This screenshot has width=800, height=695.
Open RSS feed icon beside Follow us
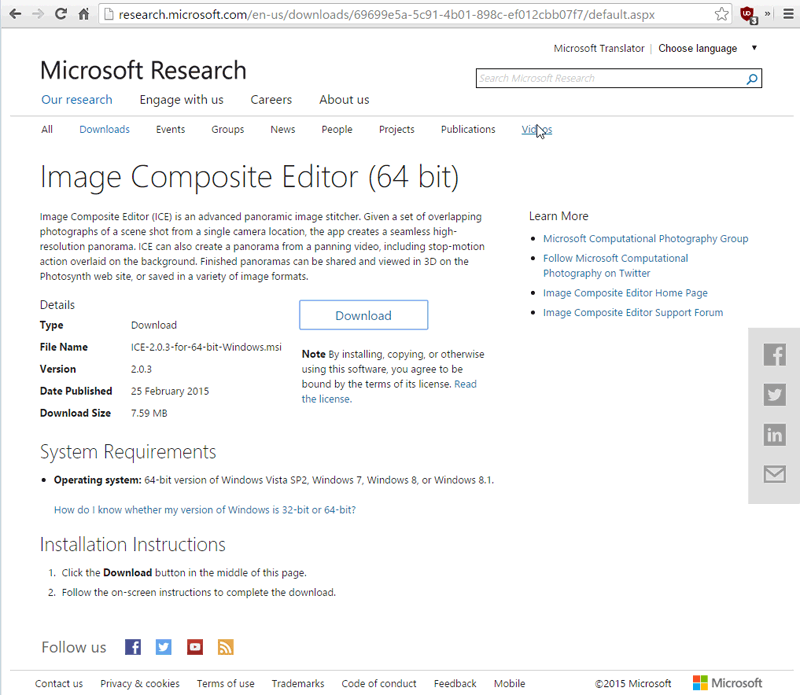[226, 647]
